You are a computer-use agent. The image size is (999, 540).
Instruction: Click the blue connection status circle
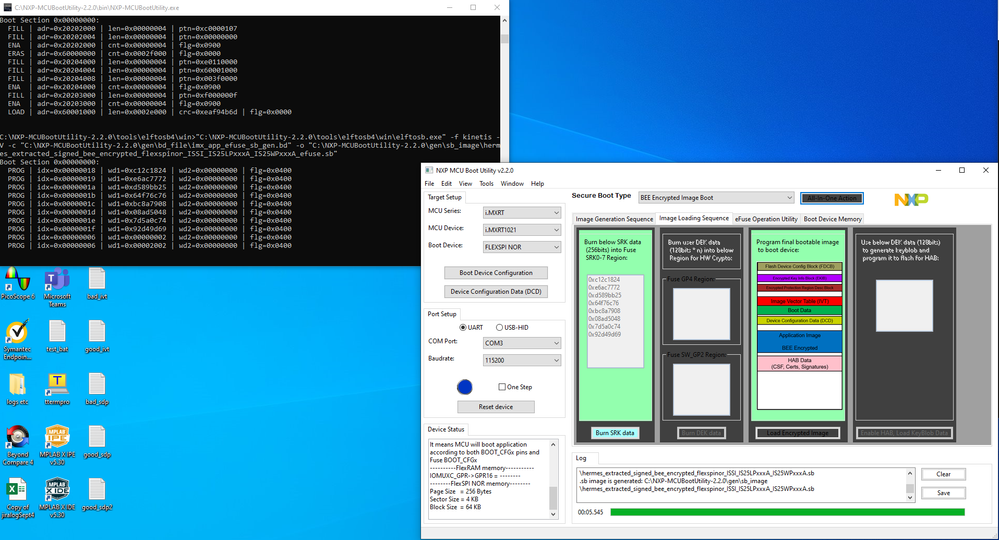pos(464,387)
